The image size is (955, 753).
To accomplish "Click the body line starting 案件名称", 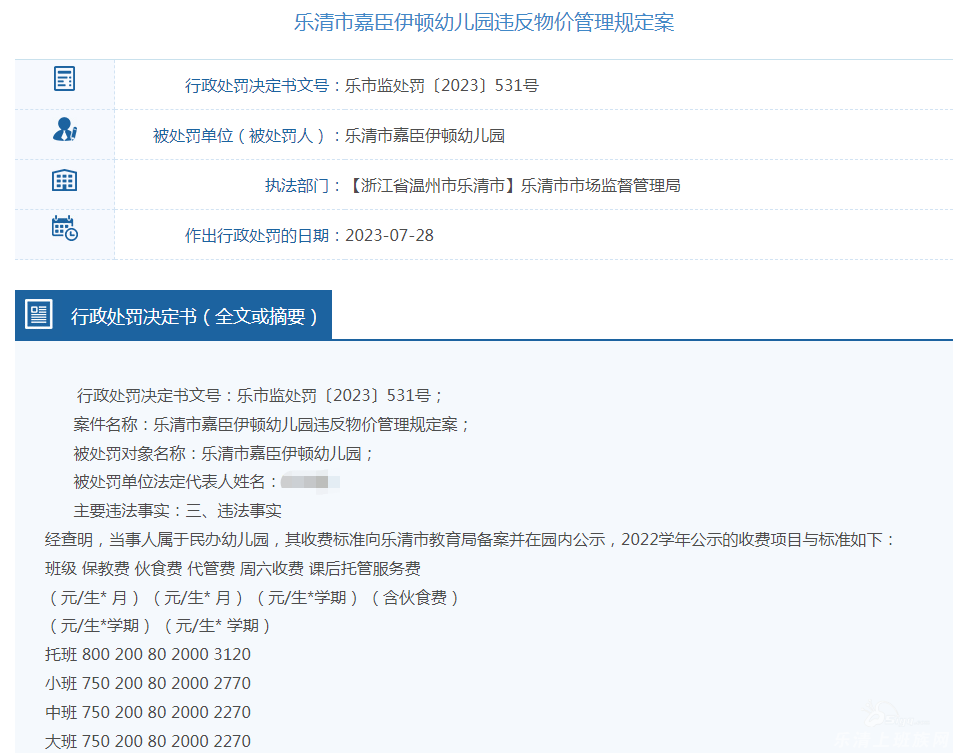I will [x=271, y=425].
